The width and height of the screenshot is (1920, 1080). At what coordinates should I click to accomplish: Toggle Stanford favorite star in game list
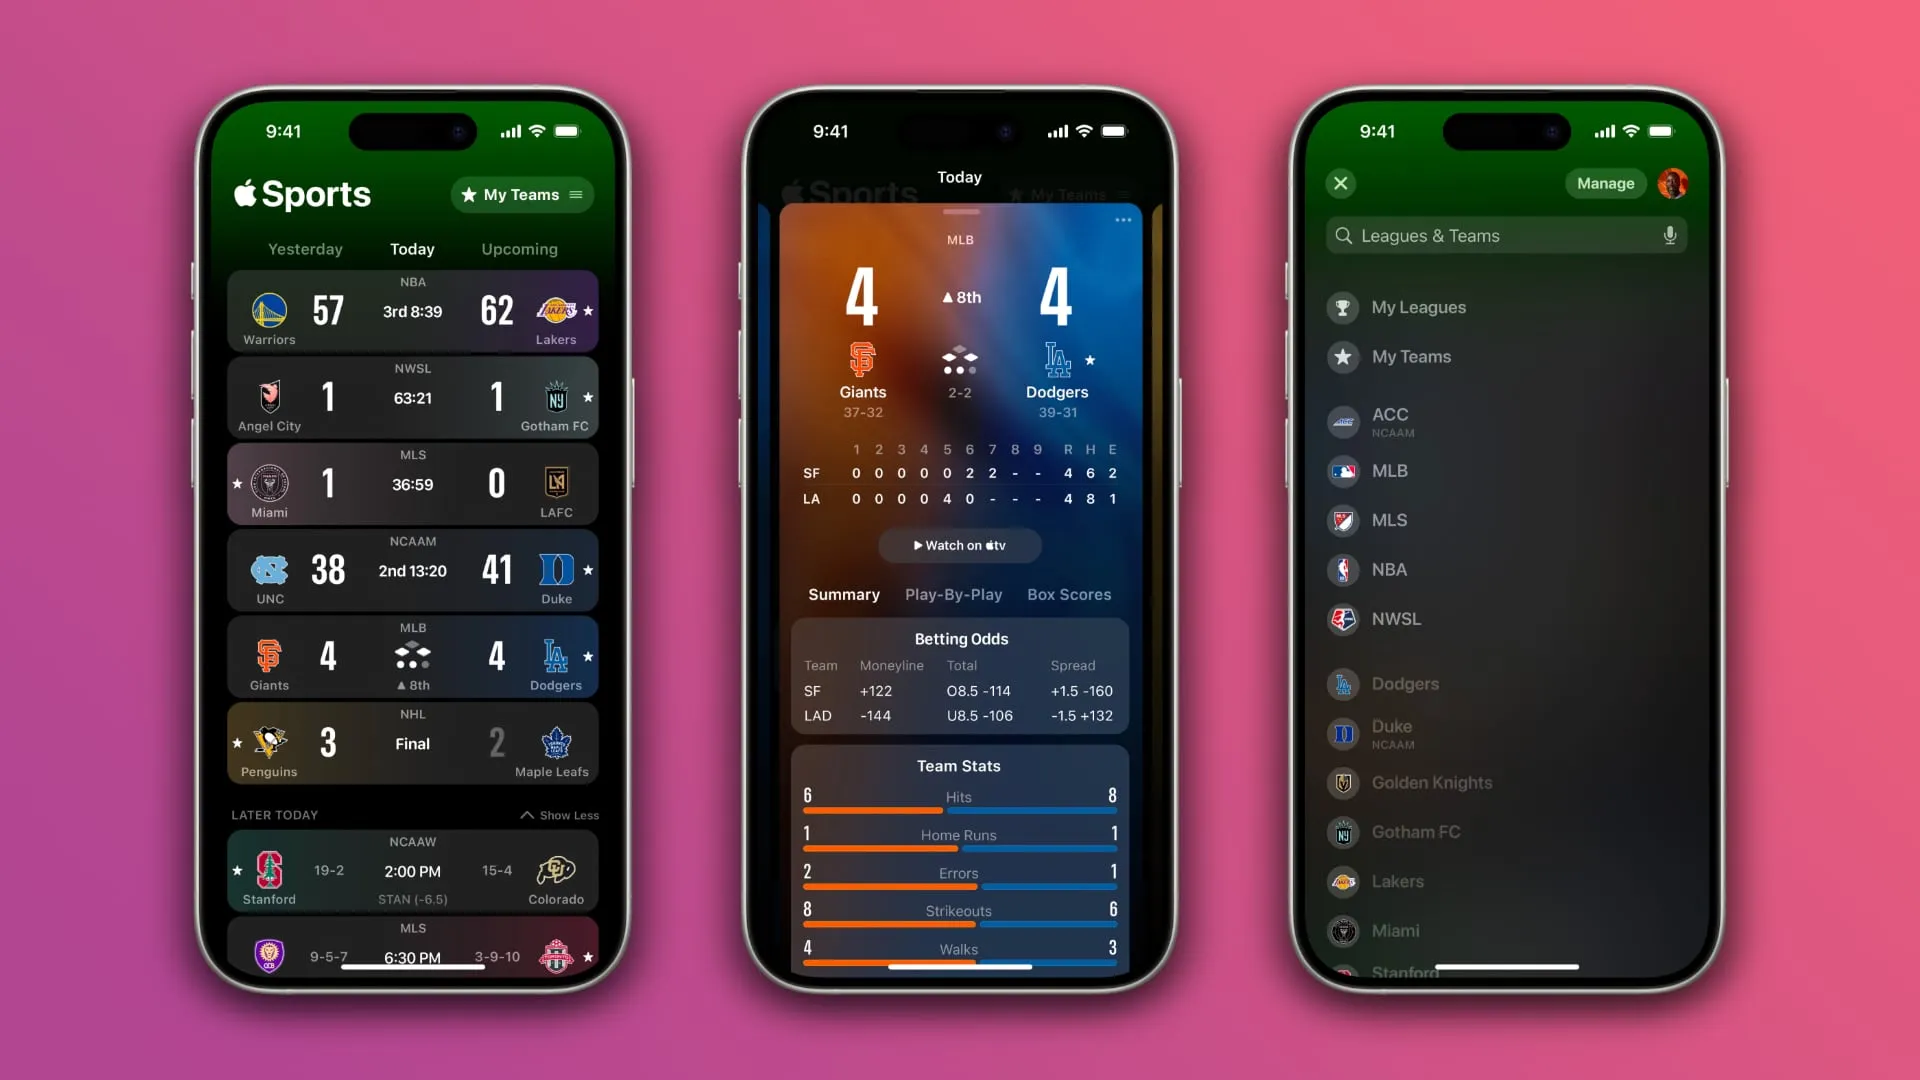(237, 870)
